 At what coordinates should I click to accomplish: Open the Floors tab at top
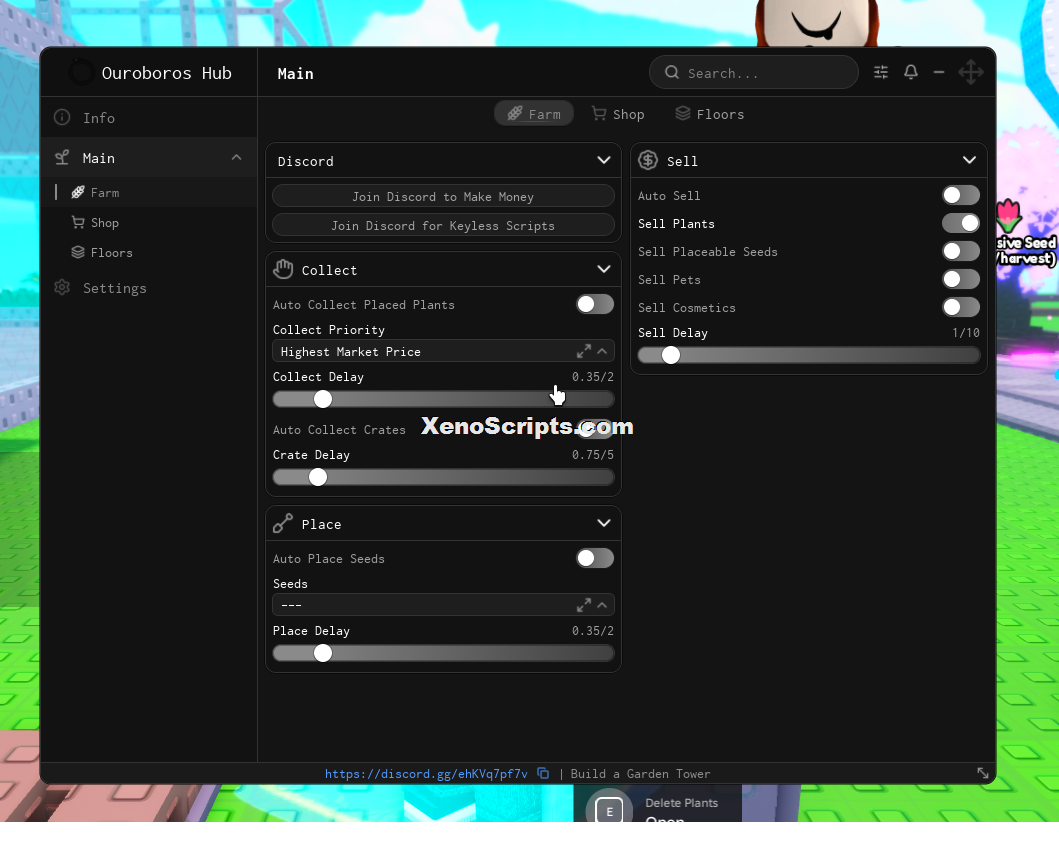710,114
